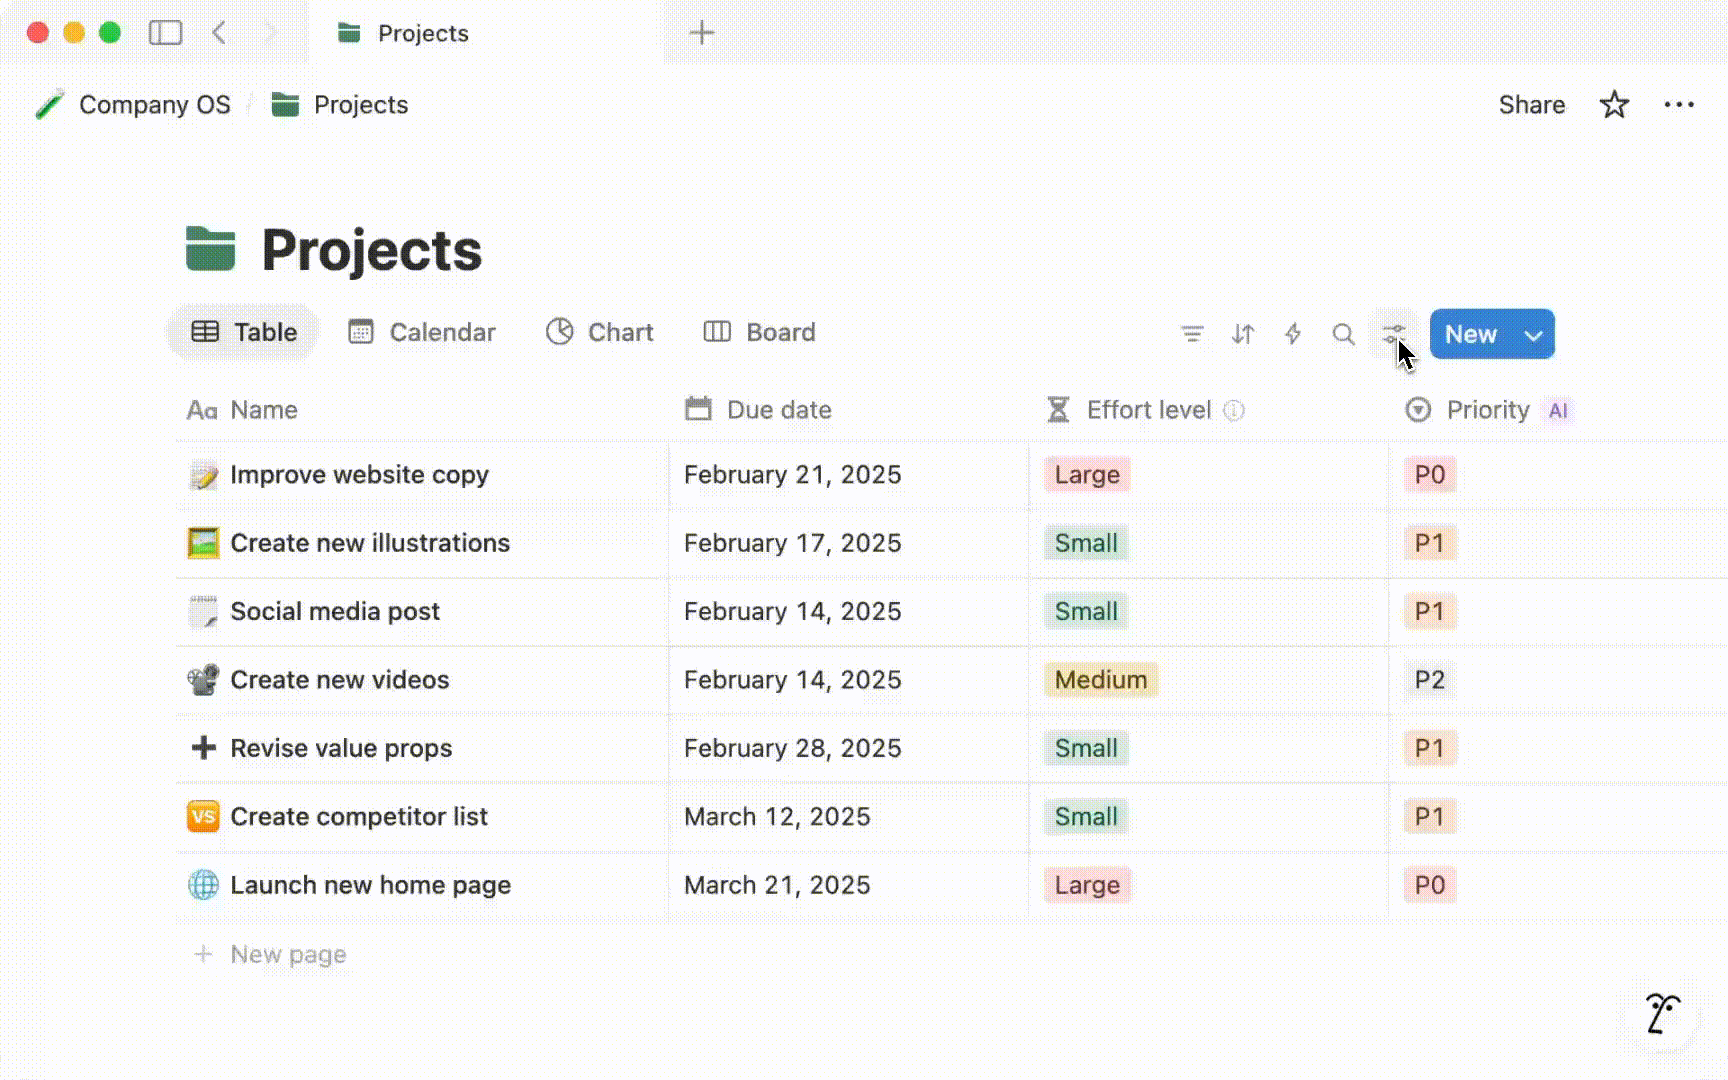The height and width of the screenshot is (1080, 1728).
Task: Open Large effort tag for Improve website copy
Action: pyautogui.click(x=1087, y=475)
